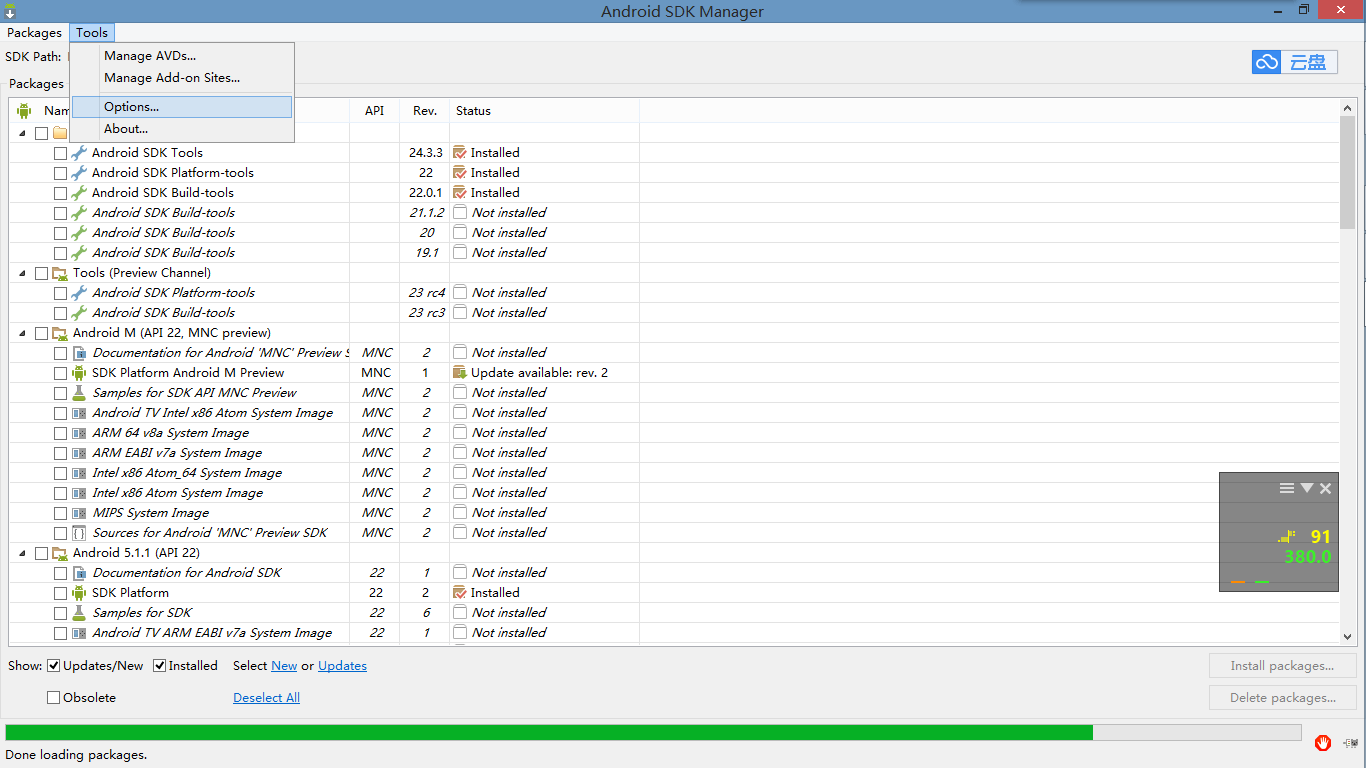Check the Android SDK Tools checkbox
Image resolution: width=1366 pixels, height=768 pixels.
[x=61, y=153]
